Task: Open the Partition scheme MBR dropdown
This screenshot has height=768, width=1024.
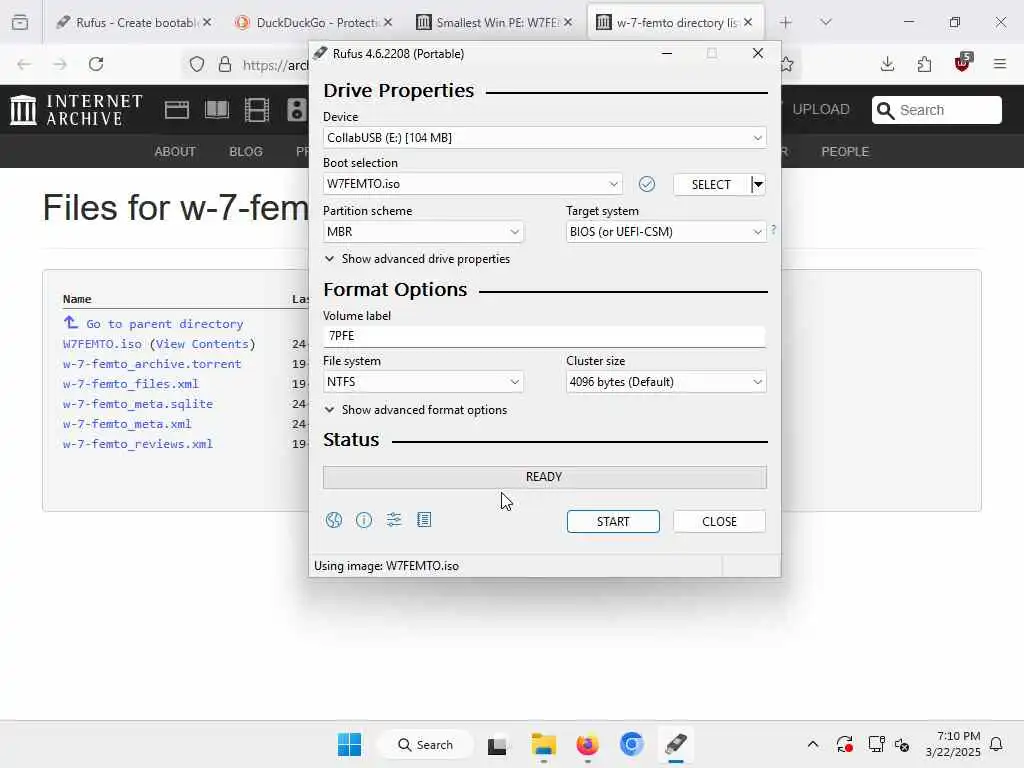Action: pyautogui.click(x=423, y=232)
